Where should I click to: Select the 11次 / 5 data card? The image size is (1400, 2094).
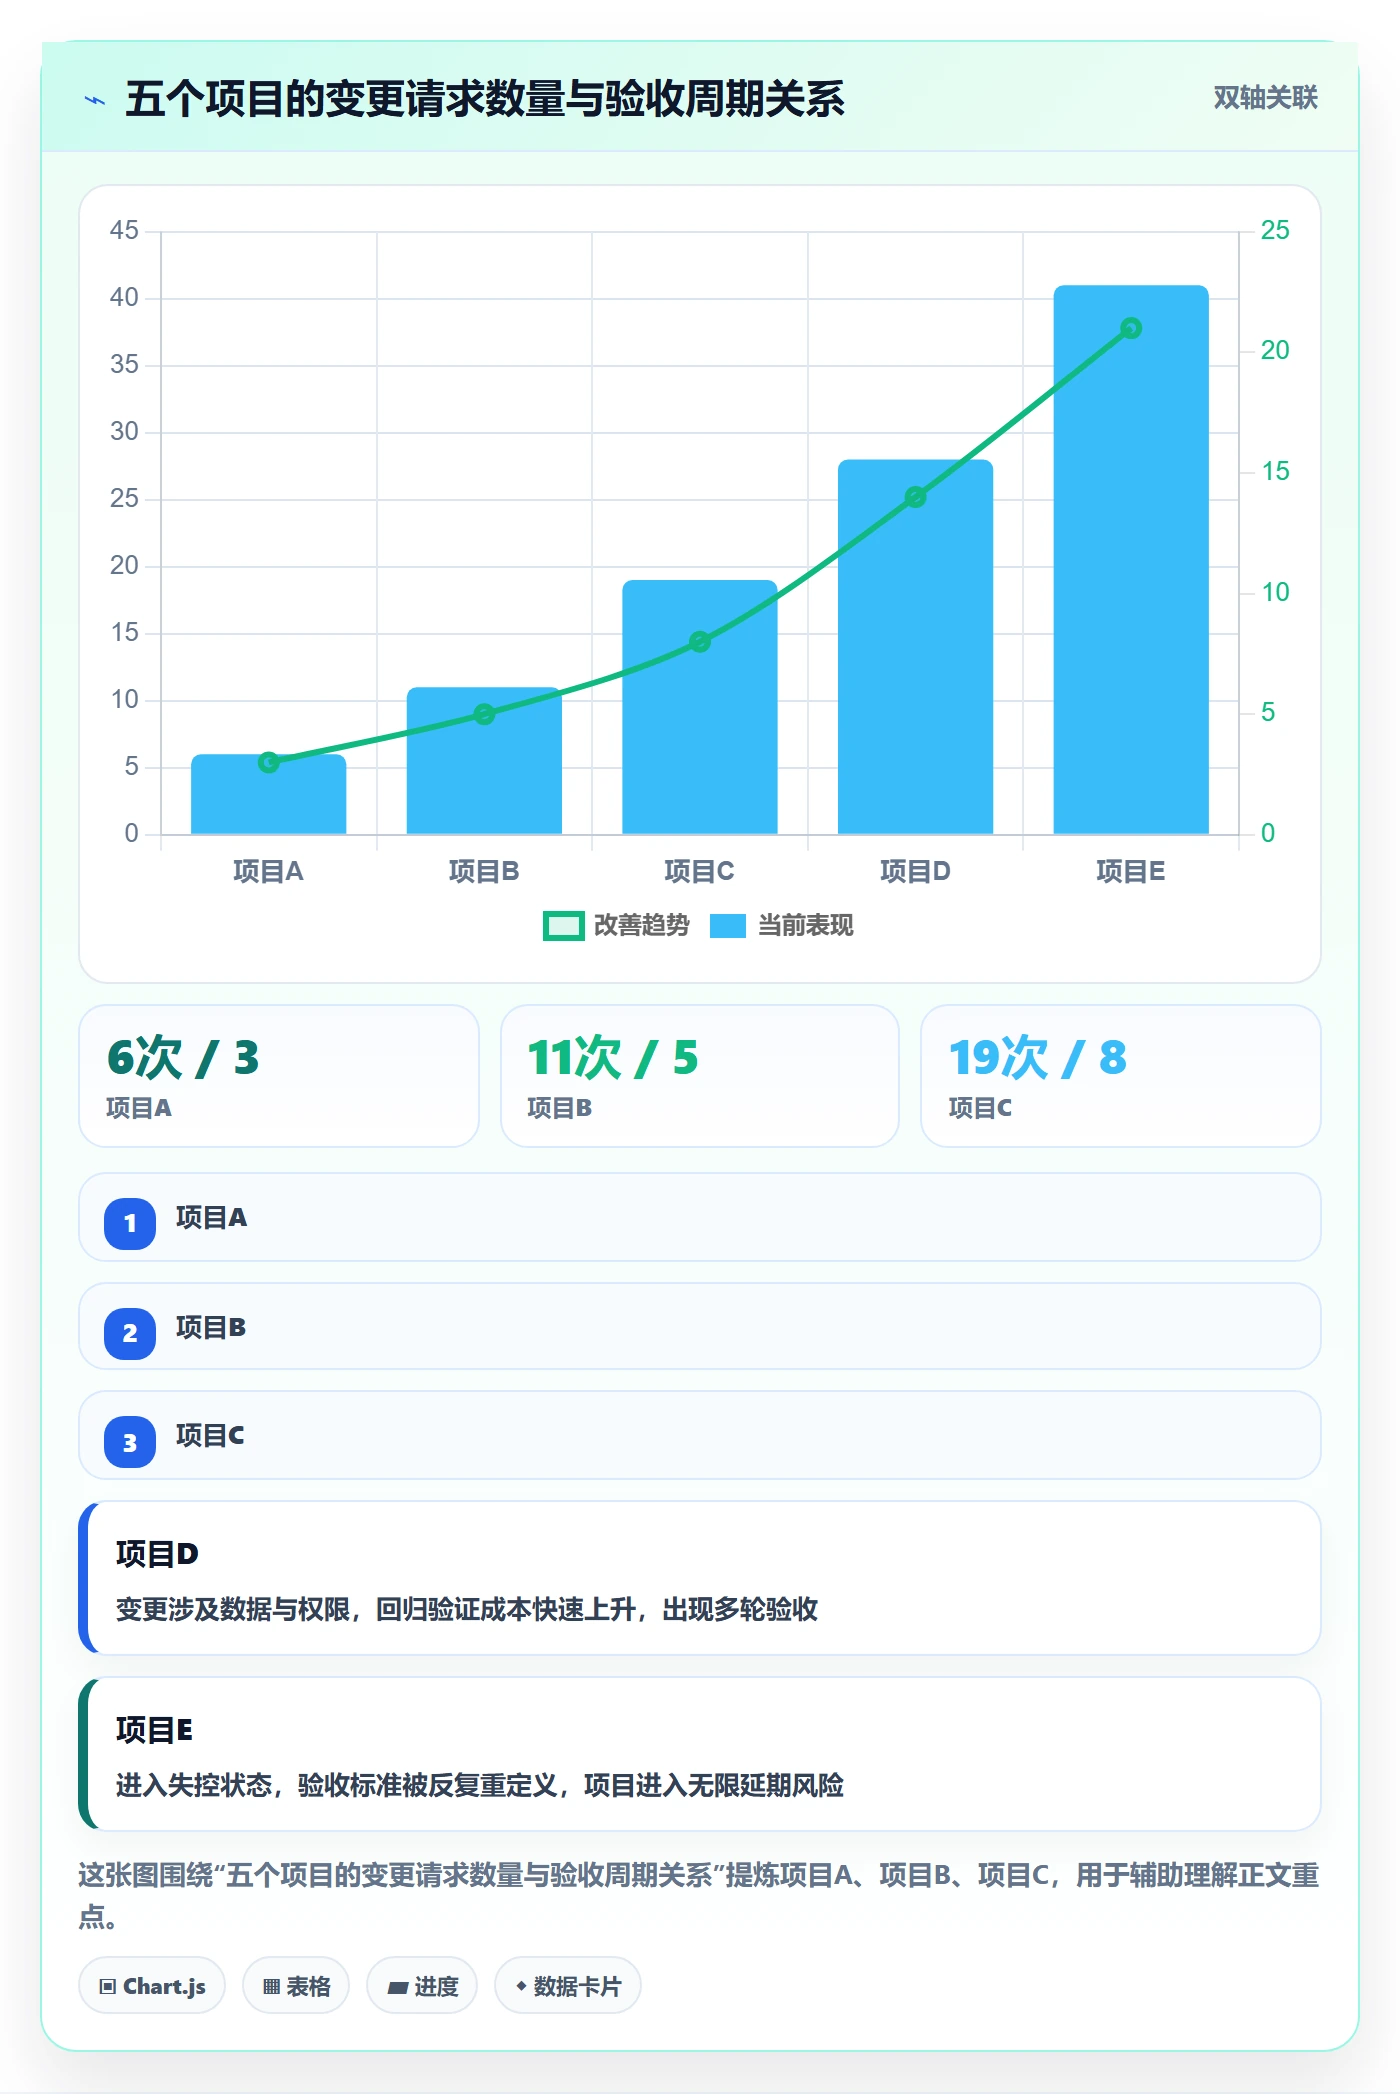[700, 1076]
